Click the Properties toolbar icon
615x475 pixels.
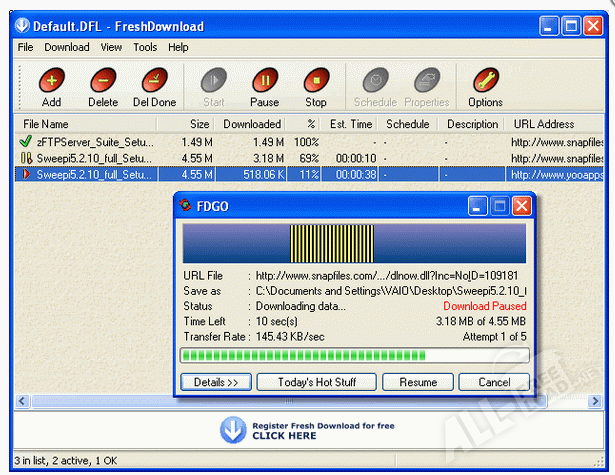tap(427, 82)
